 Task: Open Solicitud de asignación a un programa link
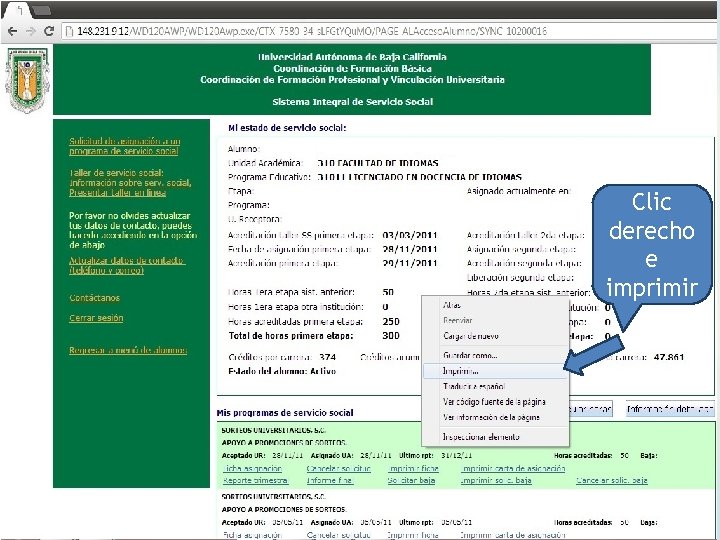[124, 146]
